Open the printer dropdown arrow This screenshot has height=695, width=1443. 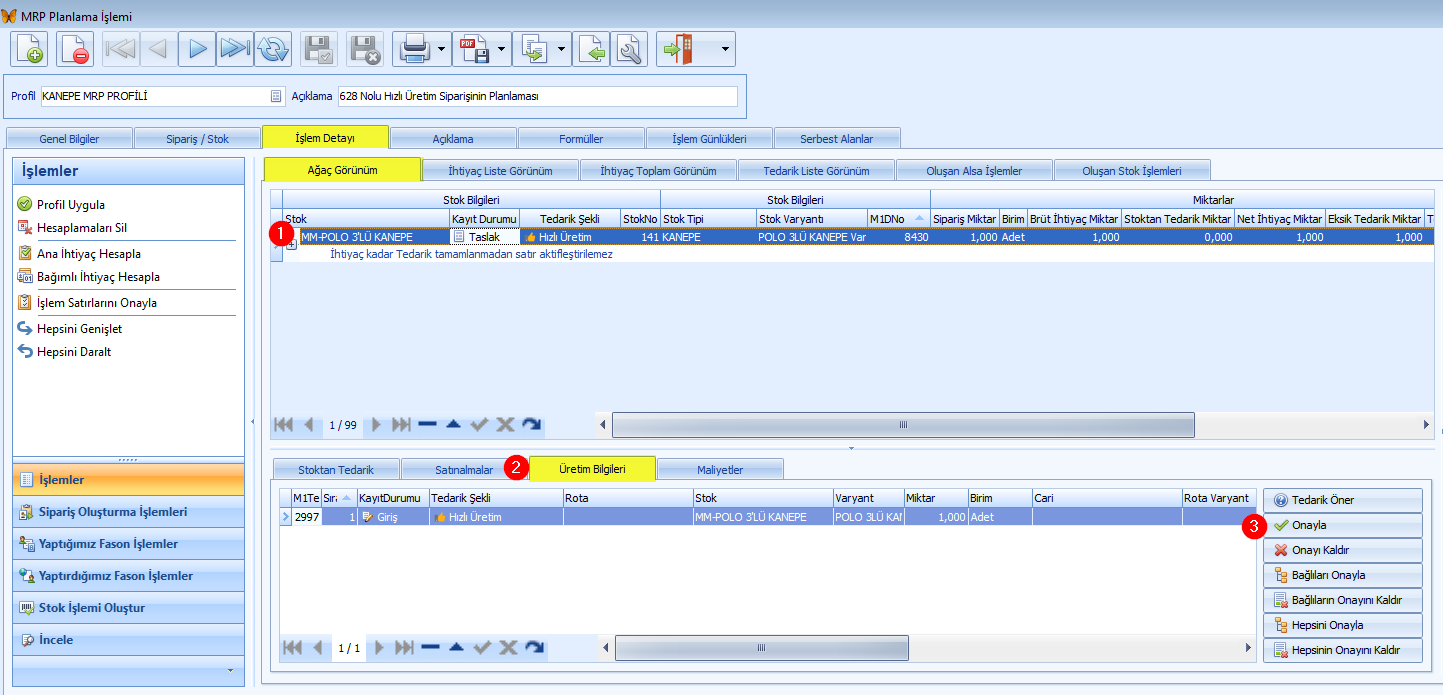pos(442,49)
